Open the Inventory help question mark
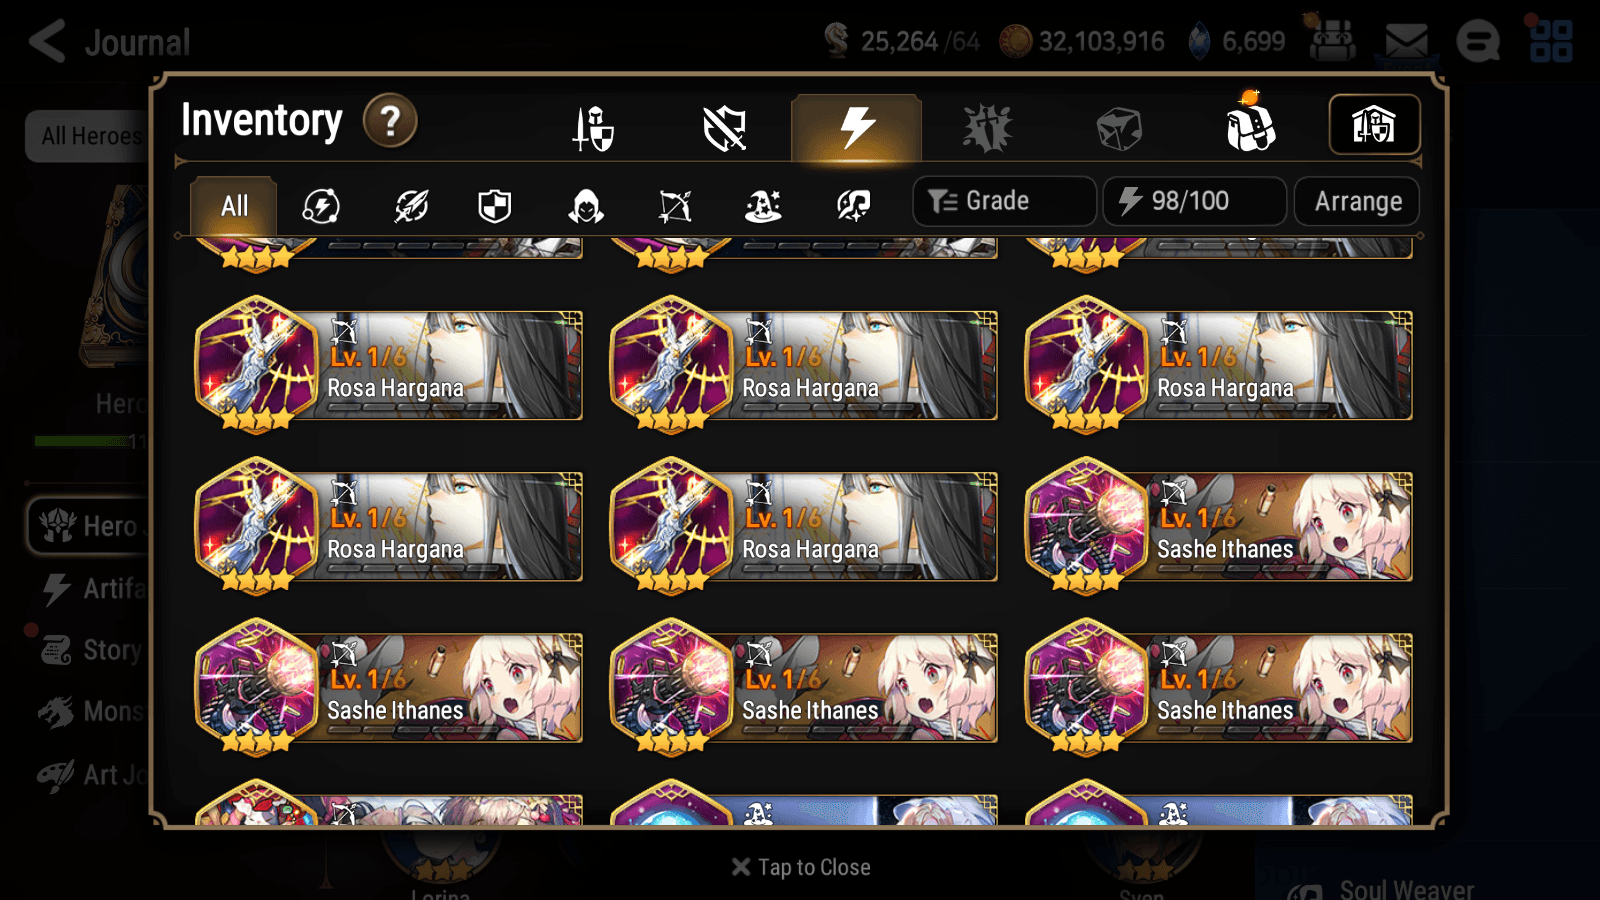1600x900 pixels. click(x=390, y=122)
